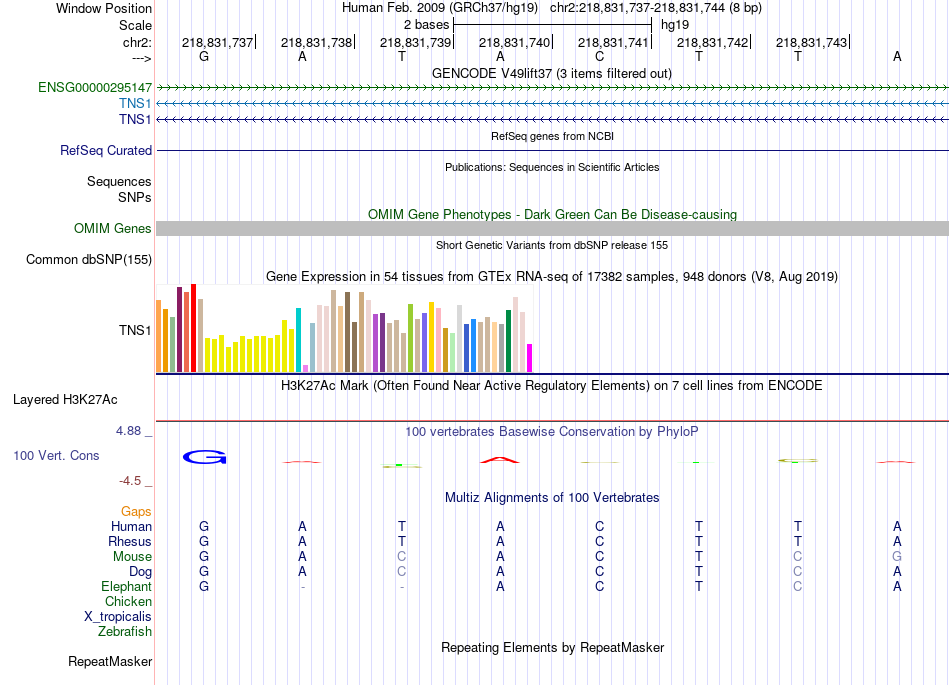Click 'Multiz Alignments of 100 Vertebrates' title
Viewport: 950px width, 685px height.
551,498
